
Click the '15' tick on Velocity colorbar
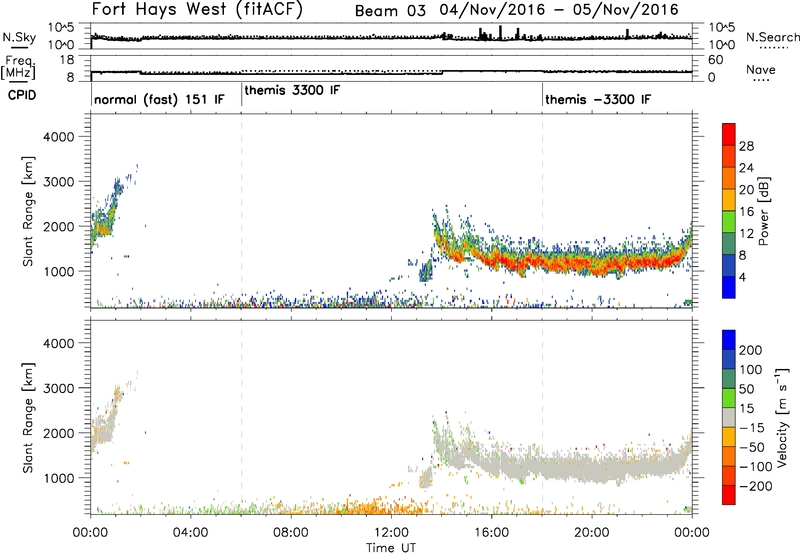coord(746,409)
